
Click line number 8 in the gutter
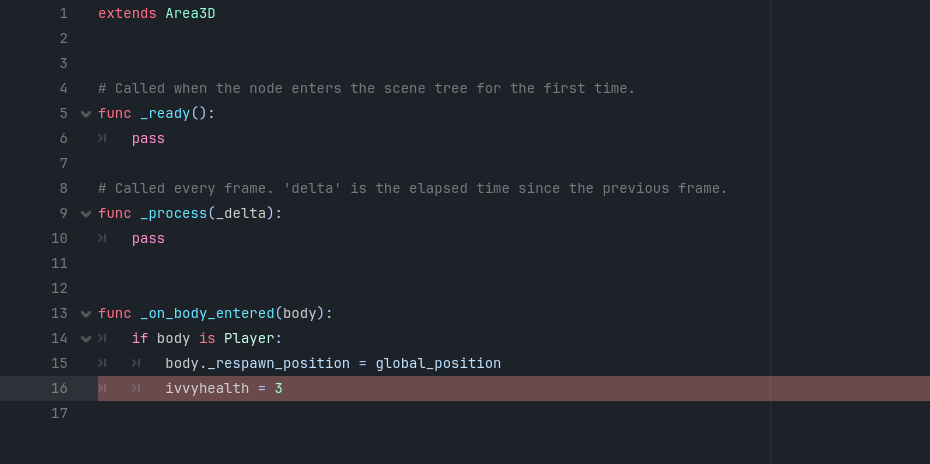[63, 188]
